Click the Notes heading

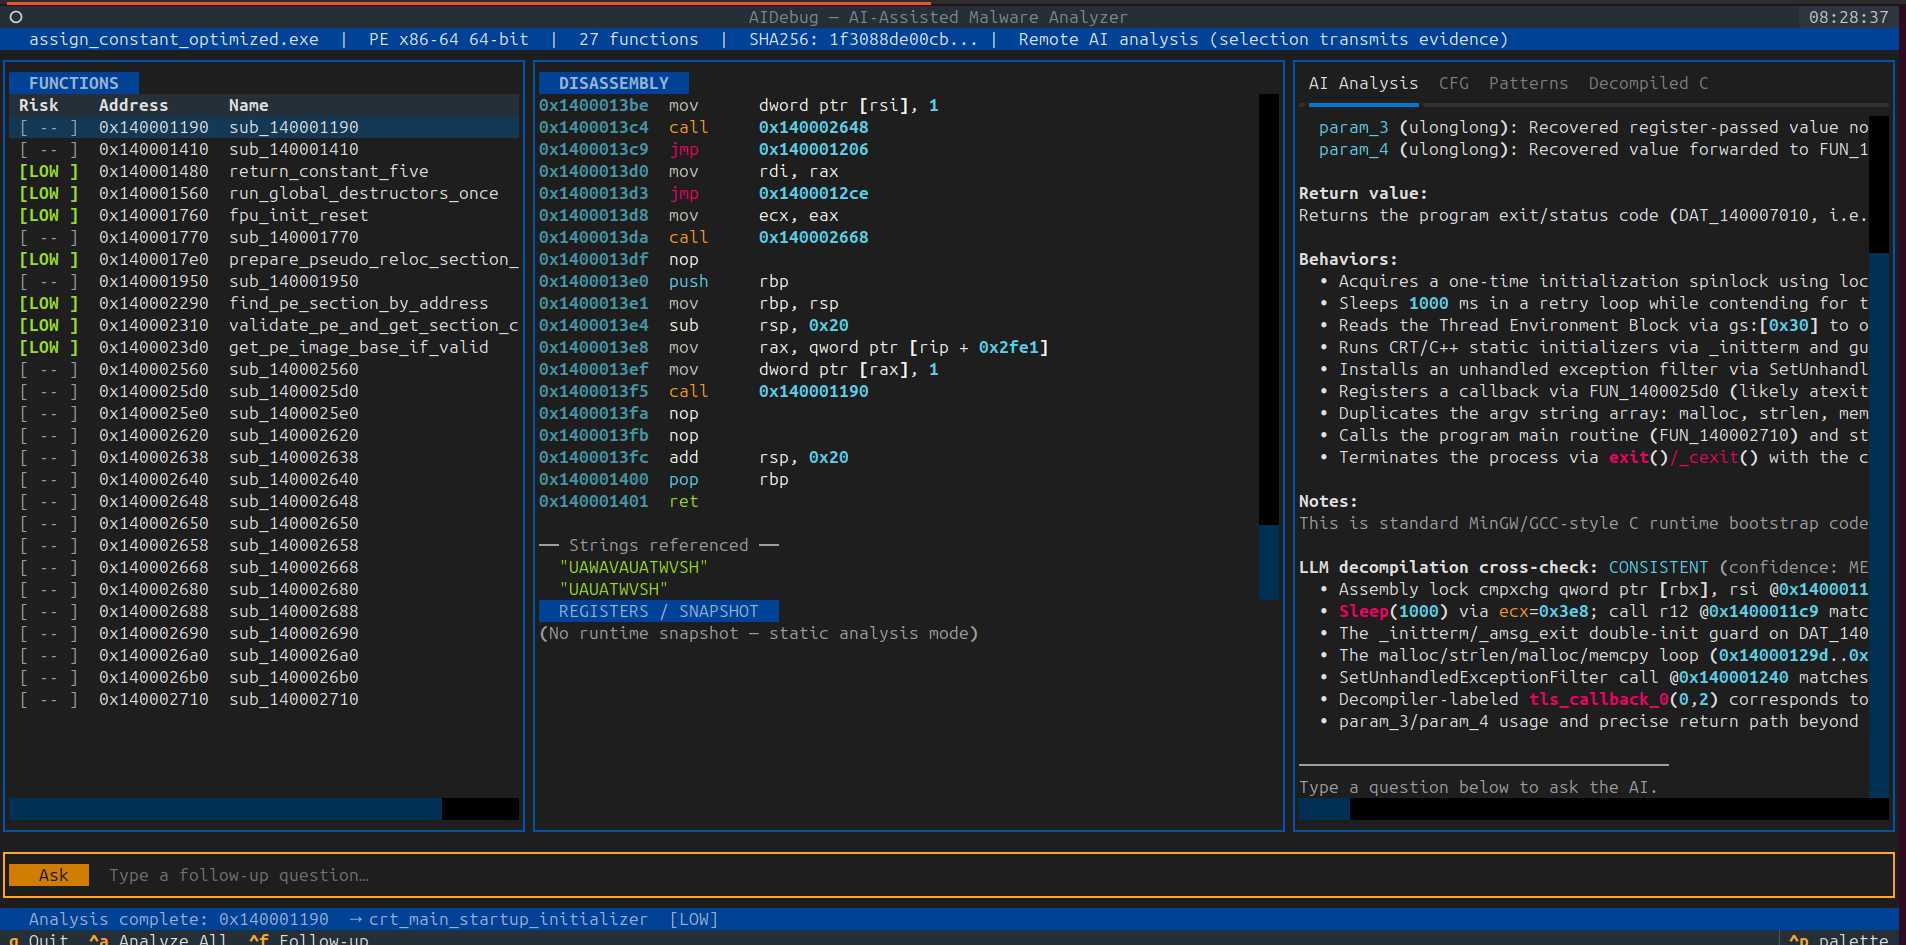(x=1328, y=501)
